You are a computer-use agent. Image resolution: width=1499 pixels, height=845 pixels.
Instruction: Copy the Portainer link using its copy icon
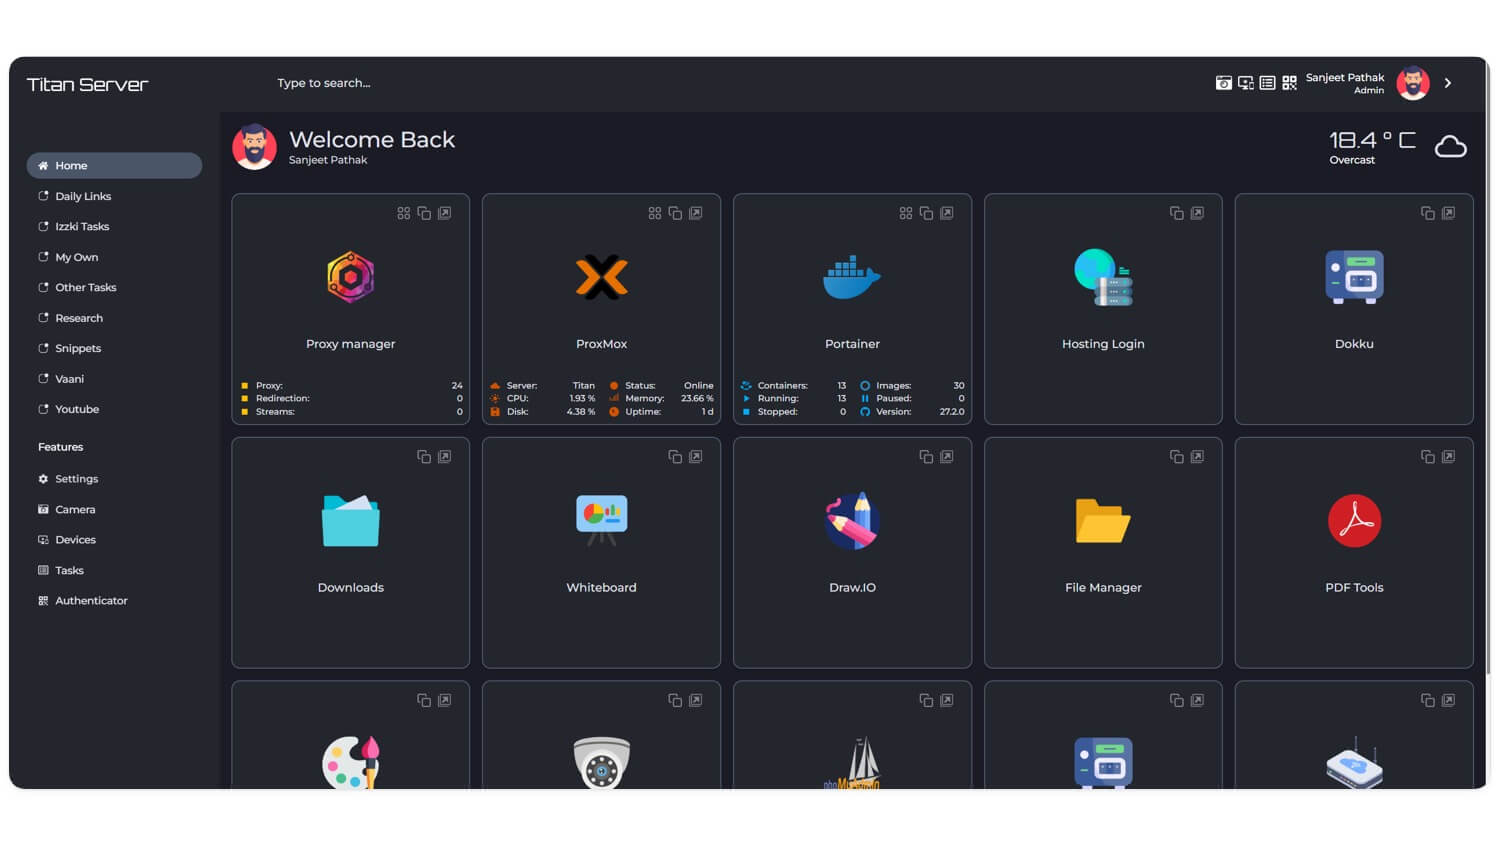coord(926,212)
